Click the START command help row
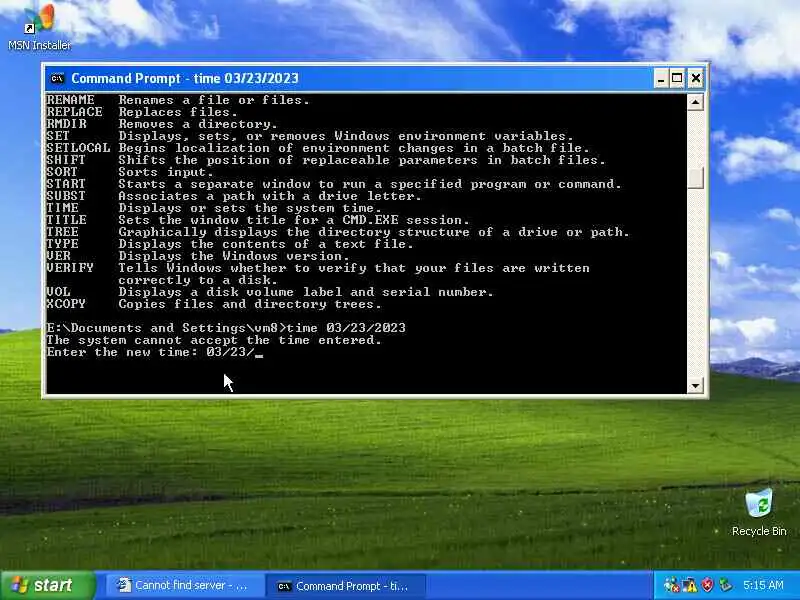 click(334, 184)
